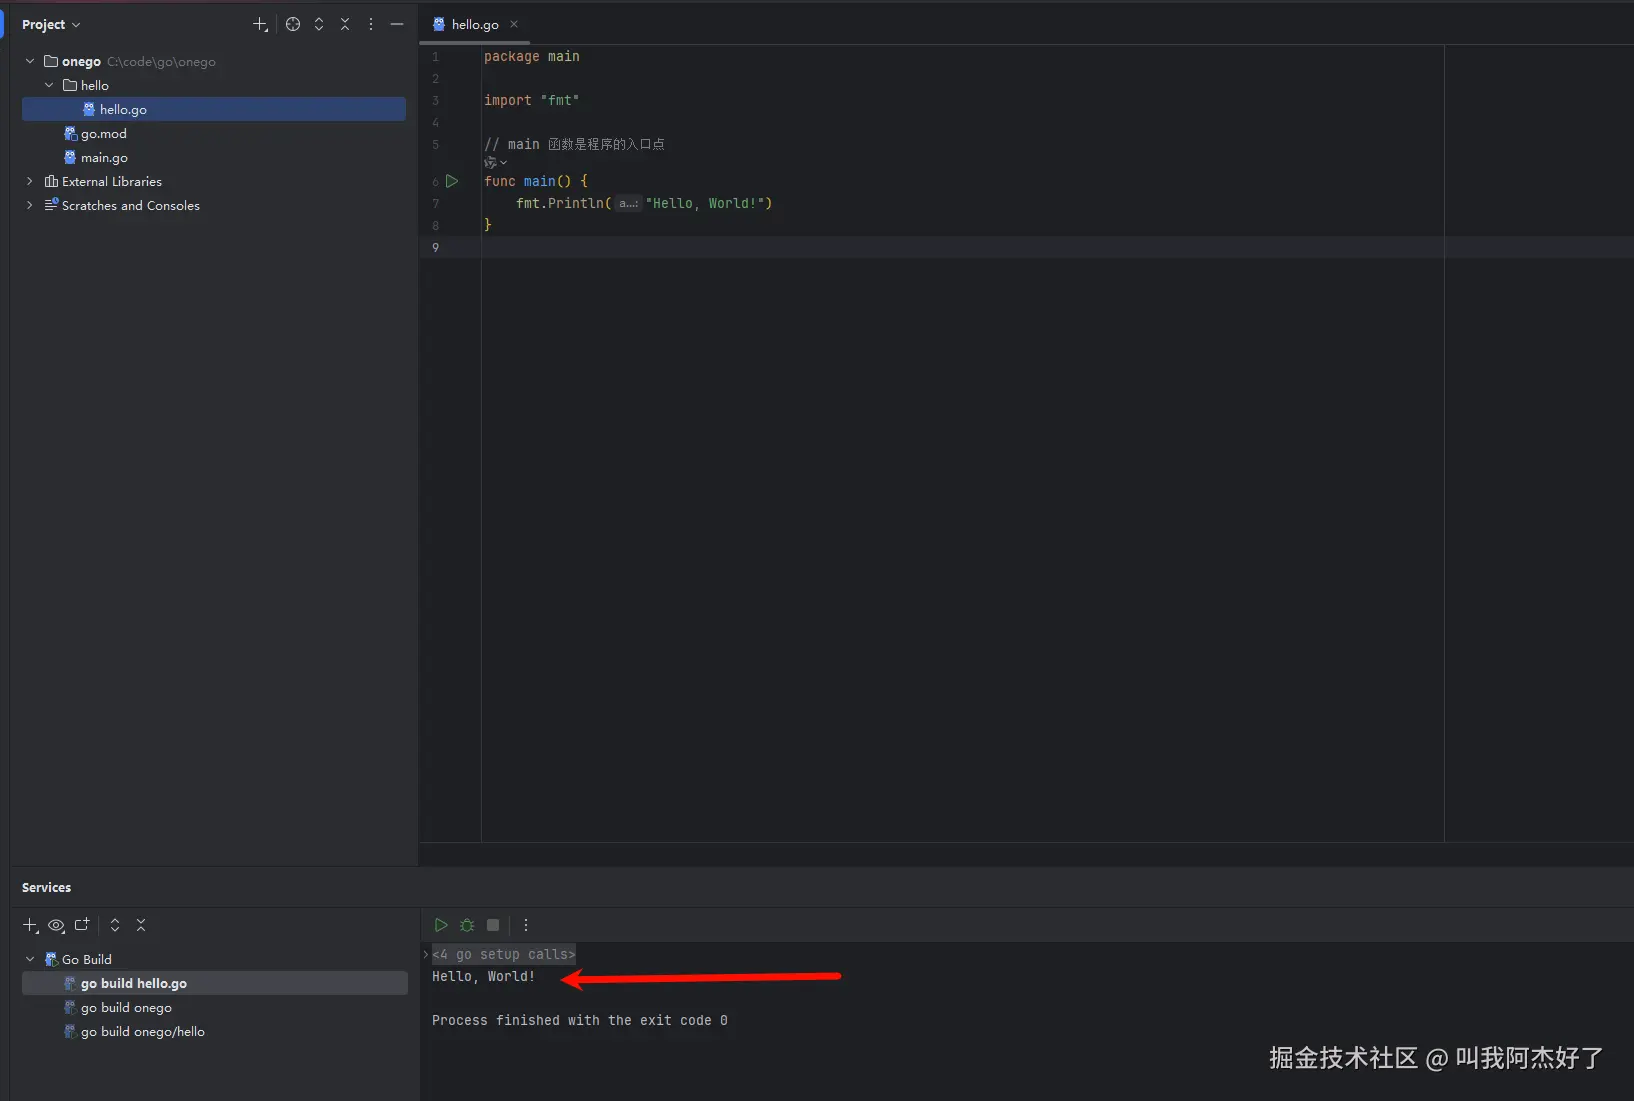Select opened file via crosshair locate icon

click(x=293, y=24)
